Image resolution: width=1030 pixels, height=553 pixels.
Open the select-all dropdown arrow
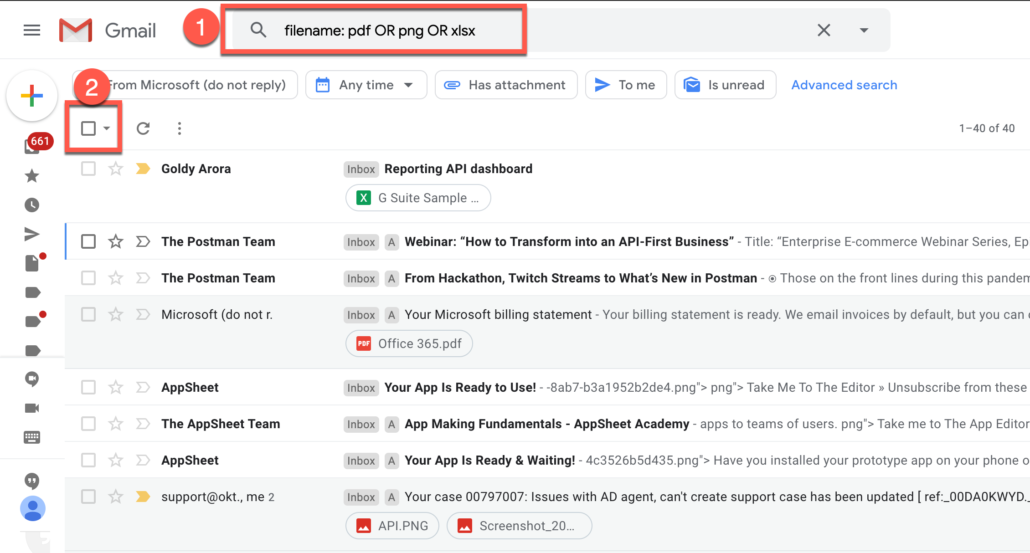(106, 129)
